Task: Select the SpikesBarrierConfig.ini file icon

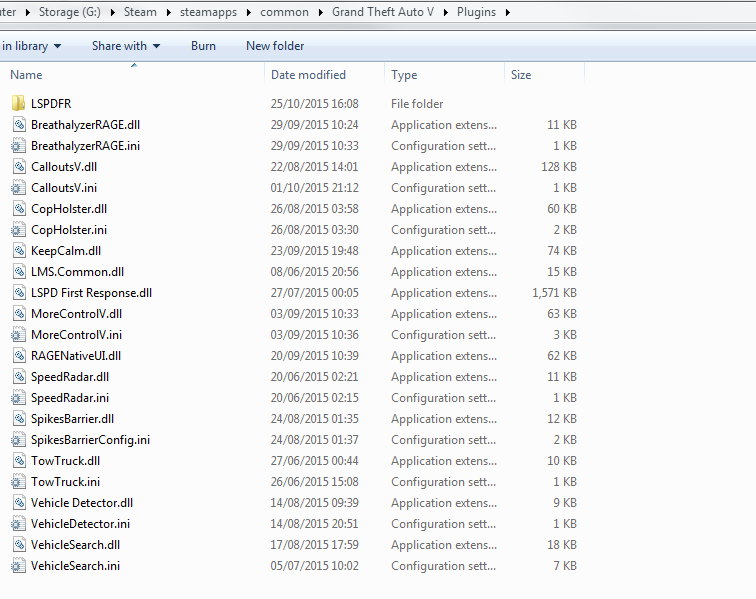Action: [x=18, y=439]
